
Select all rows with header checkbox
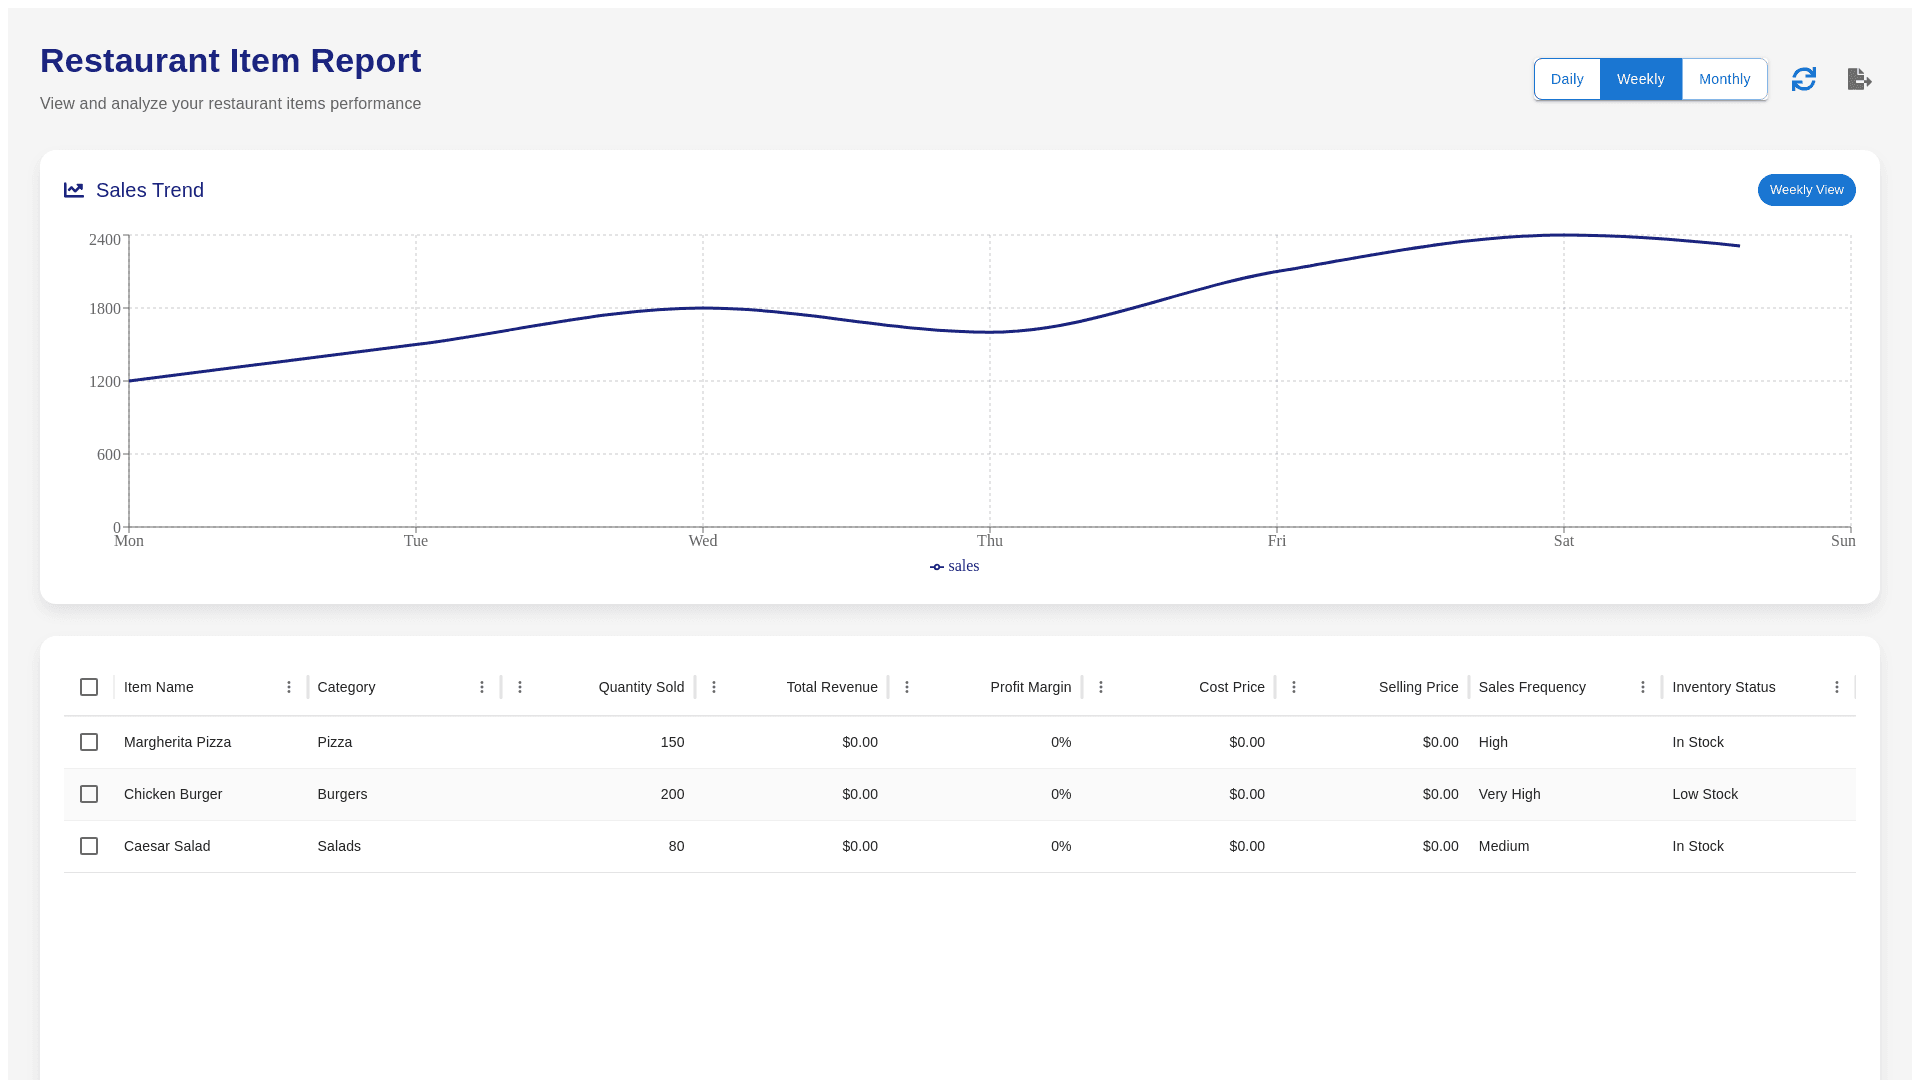(x=89, y=687)
